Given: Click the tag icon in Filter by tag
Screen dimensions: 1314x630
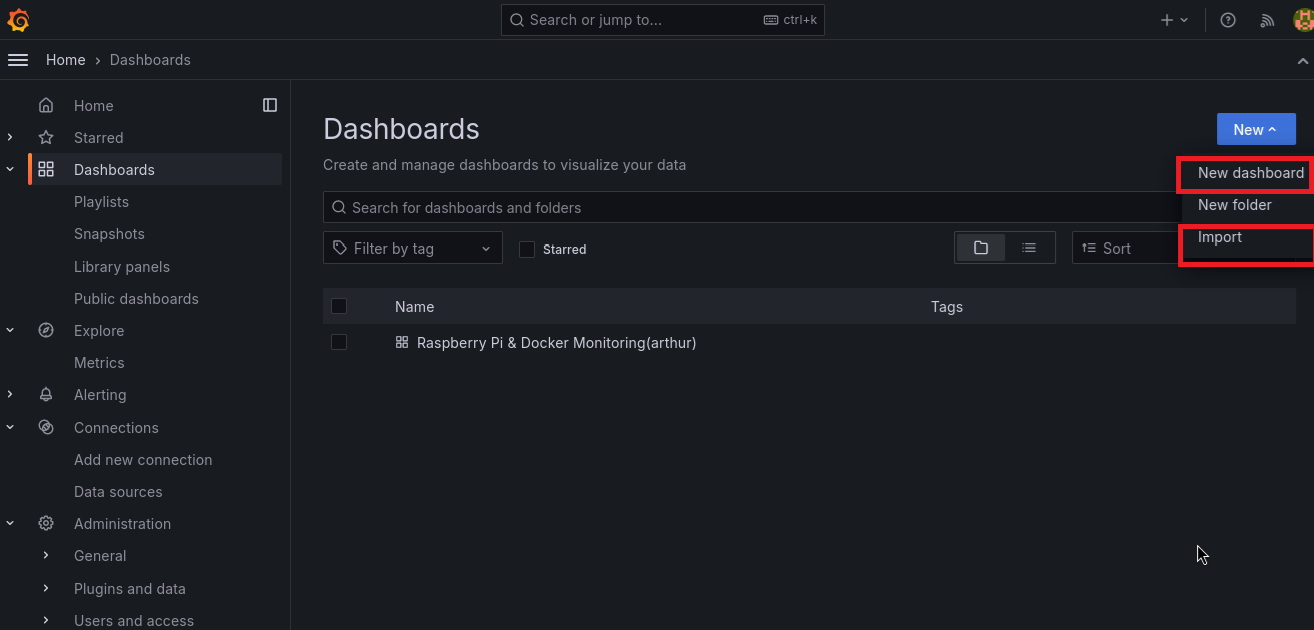Looking at the screenshot, I should click(340, 248).
